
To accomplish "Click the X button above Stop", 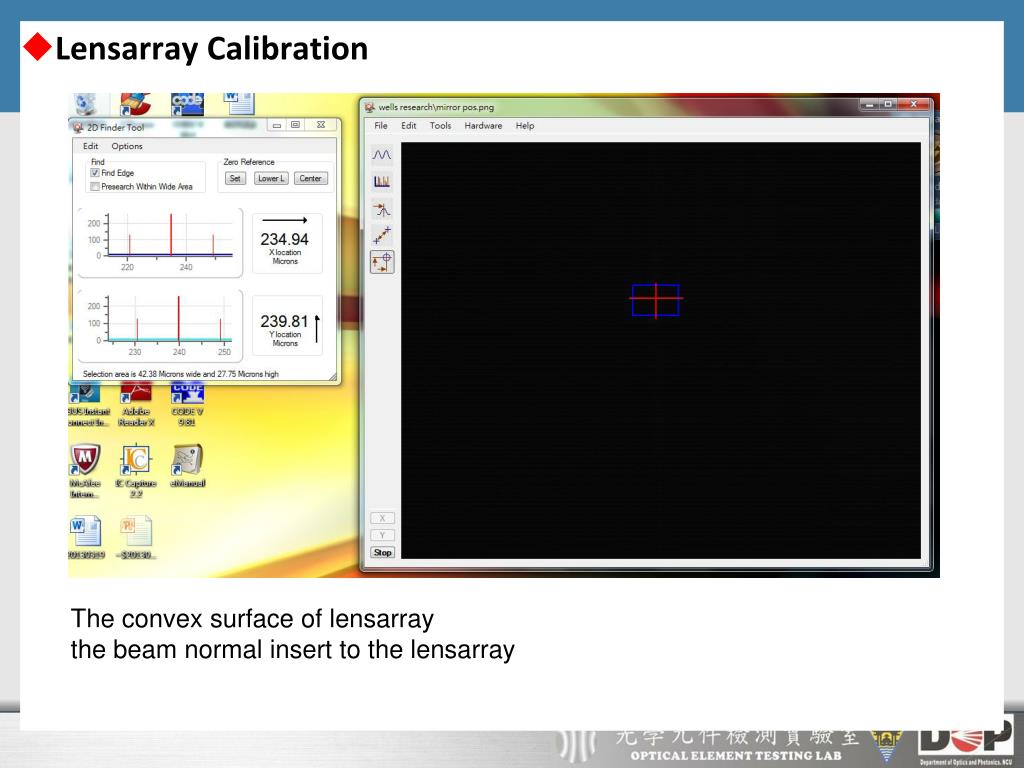I will [x=383, y=519].
